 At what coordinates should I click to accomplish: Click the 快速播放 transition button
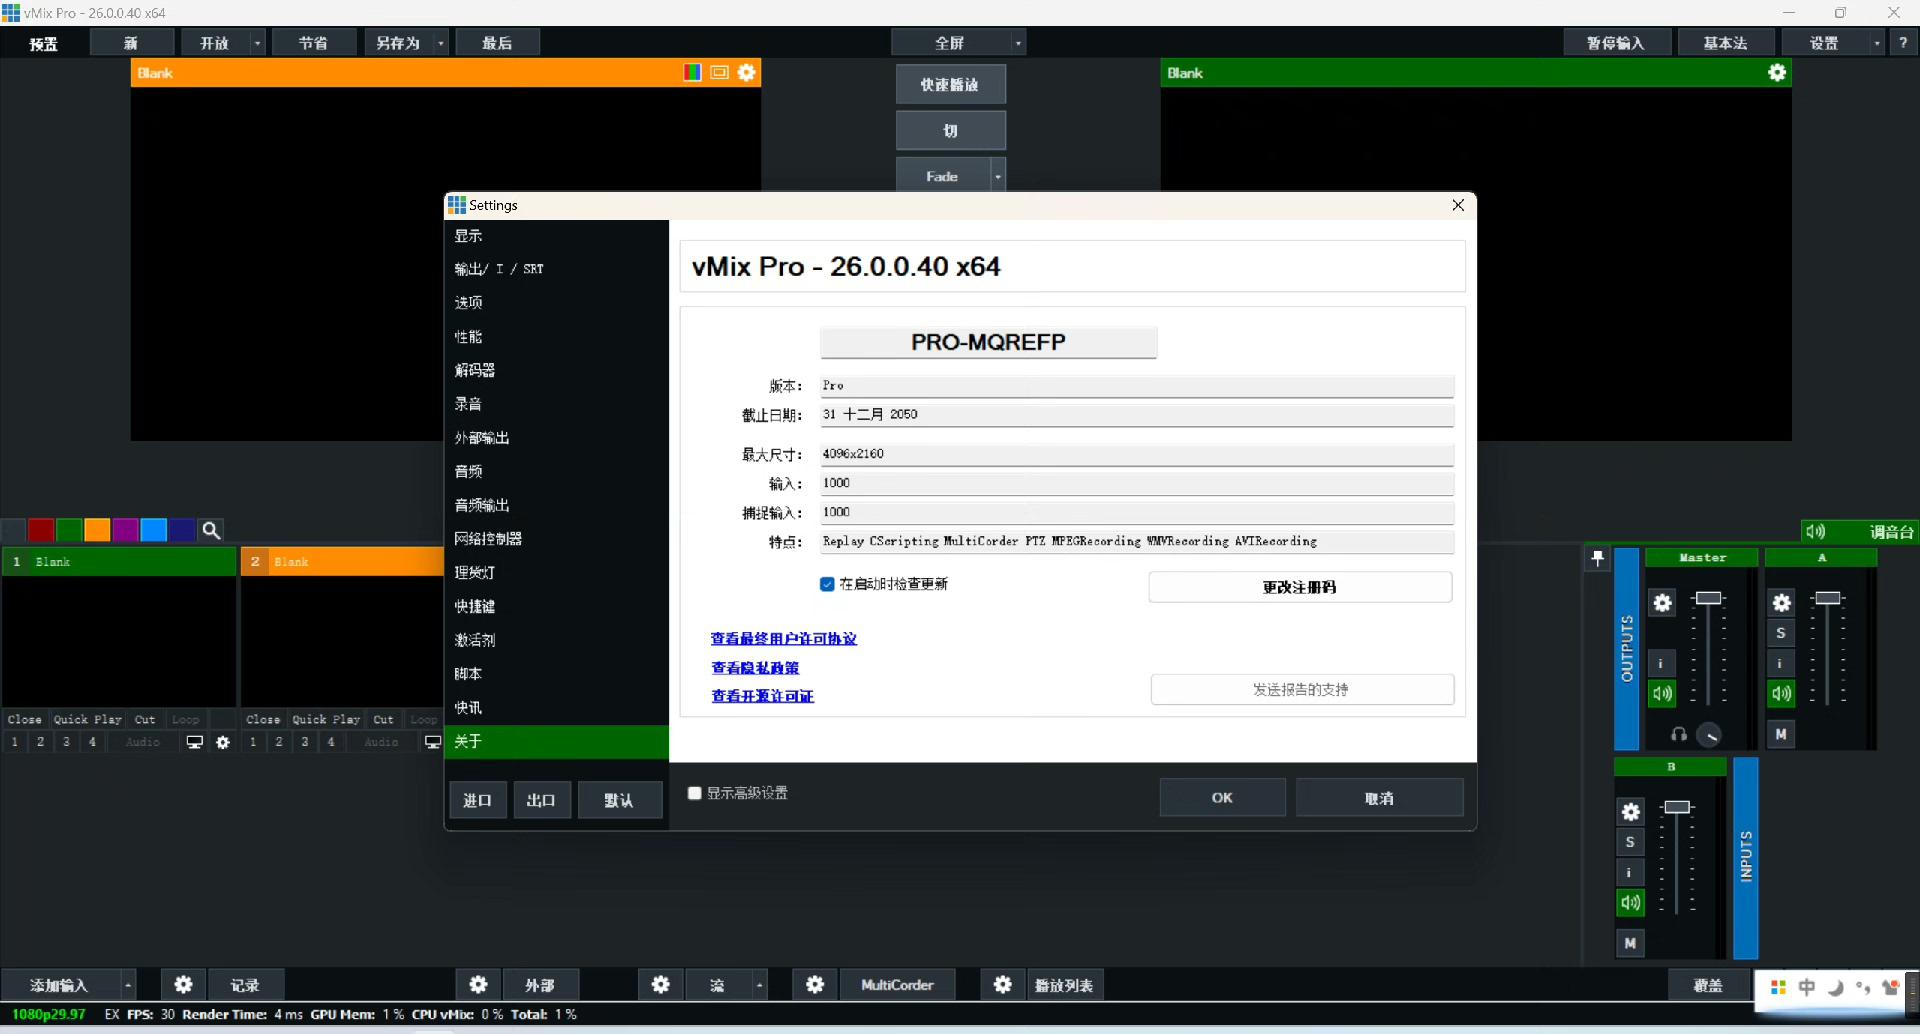[x=950, y=85]
